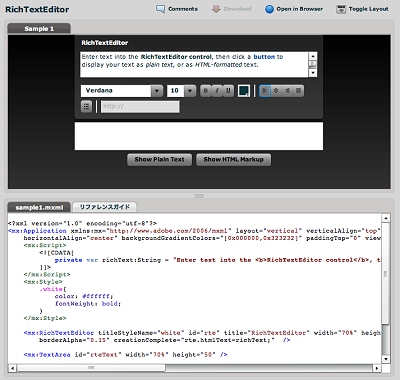Image resolution: width=400 pixels, height=380 pixels.
Task: Select justify align icon
Action: (x=299, y=91)
